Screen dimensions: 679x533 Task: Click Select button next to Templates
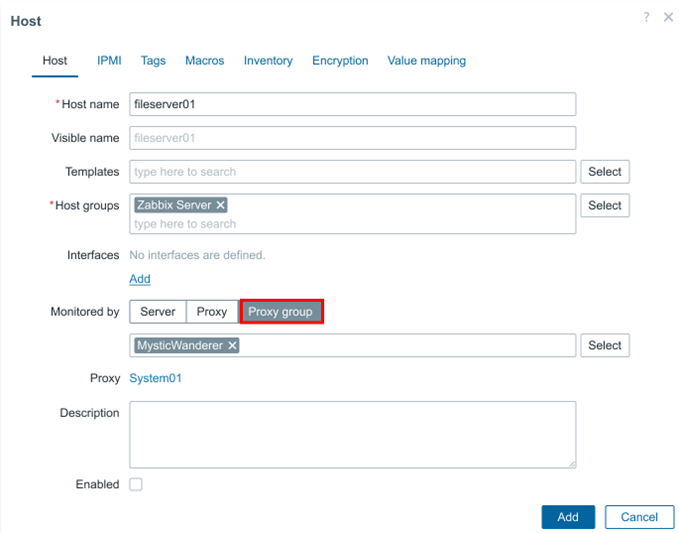point(605,172)
